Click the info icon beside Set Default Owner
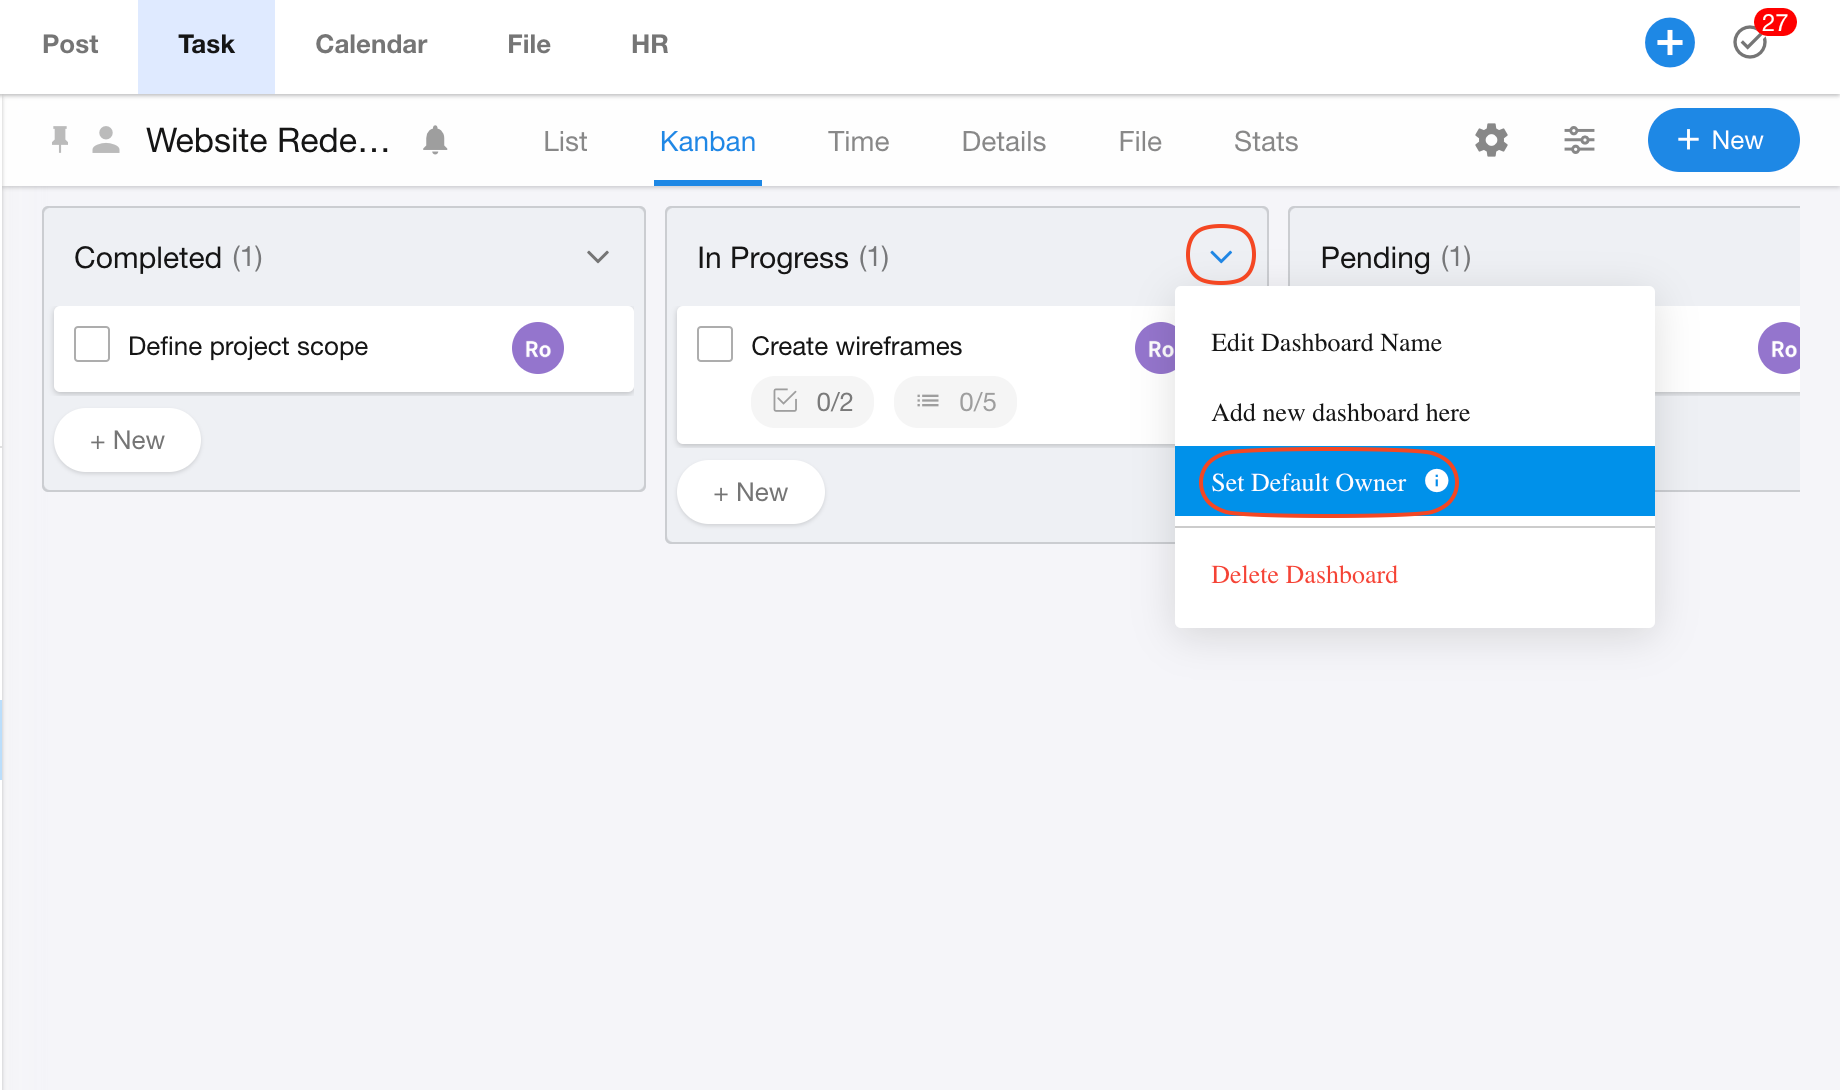 coord(1436,481)
